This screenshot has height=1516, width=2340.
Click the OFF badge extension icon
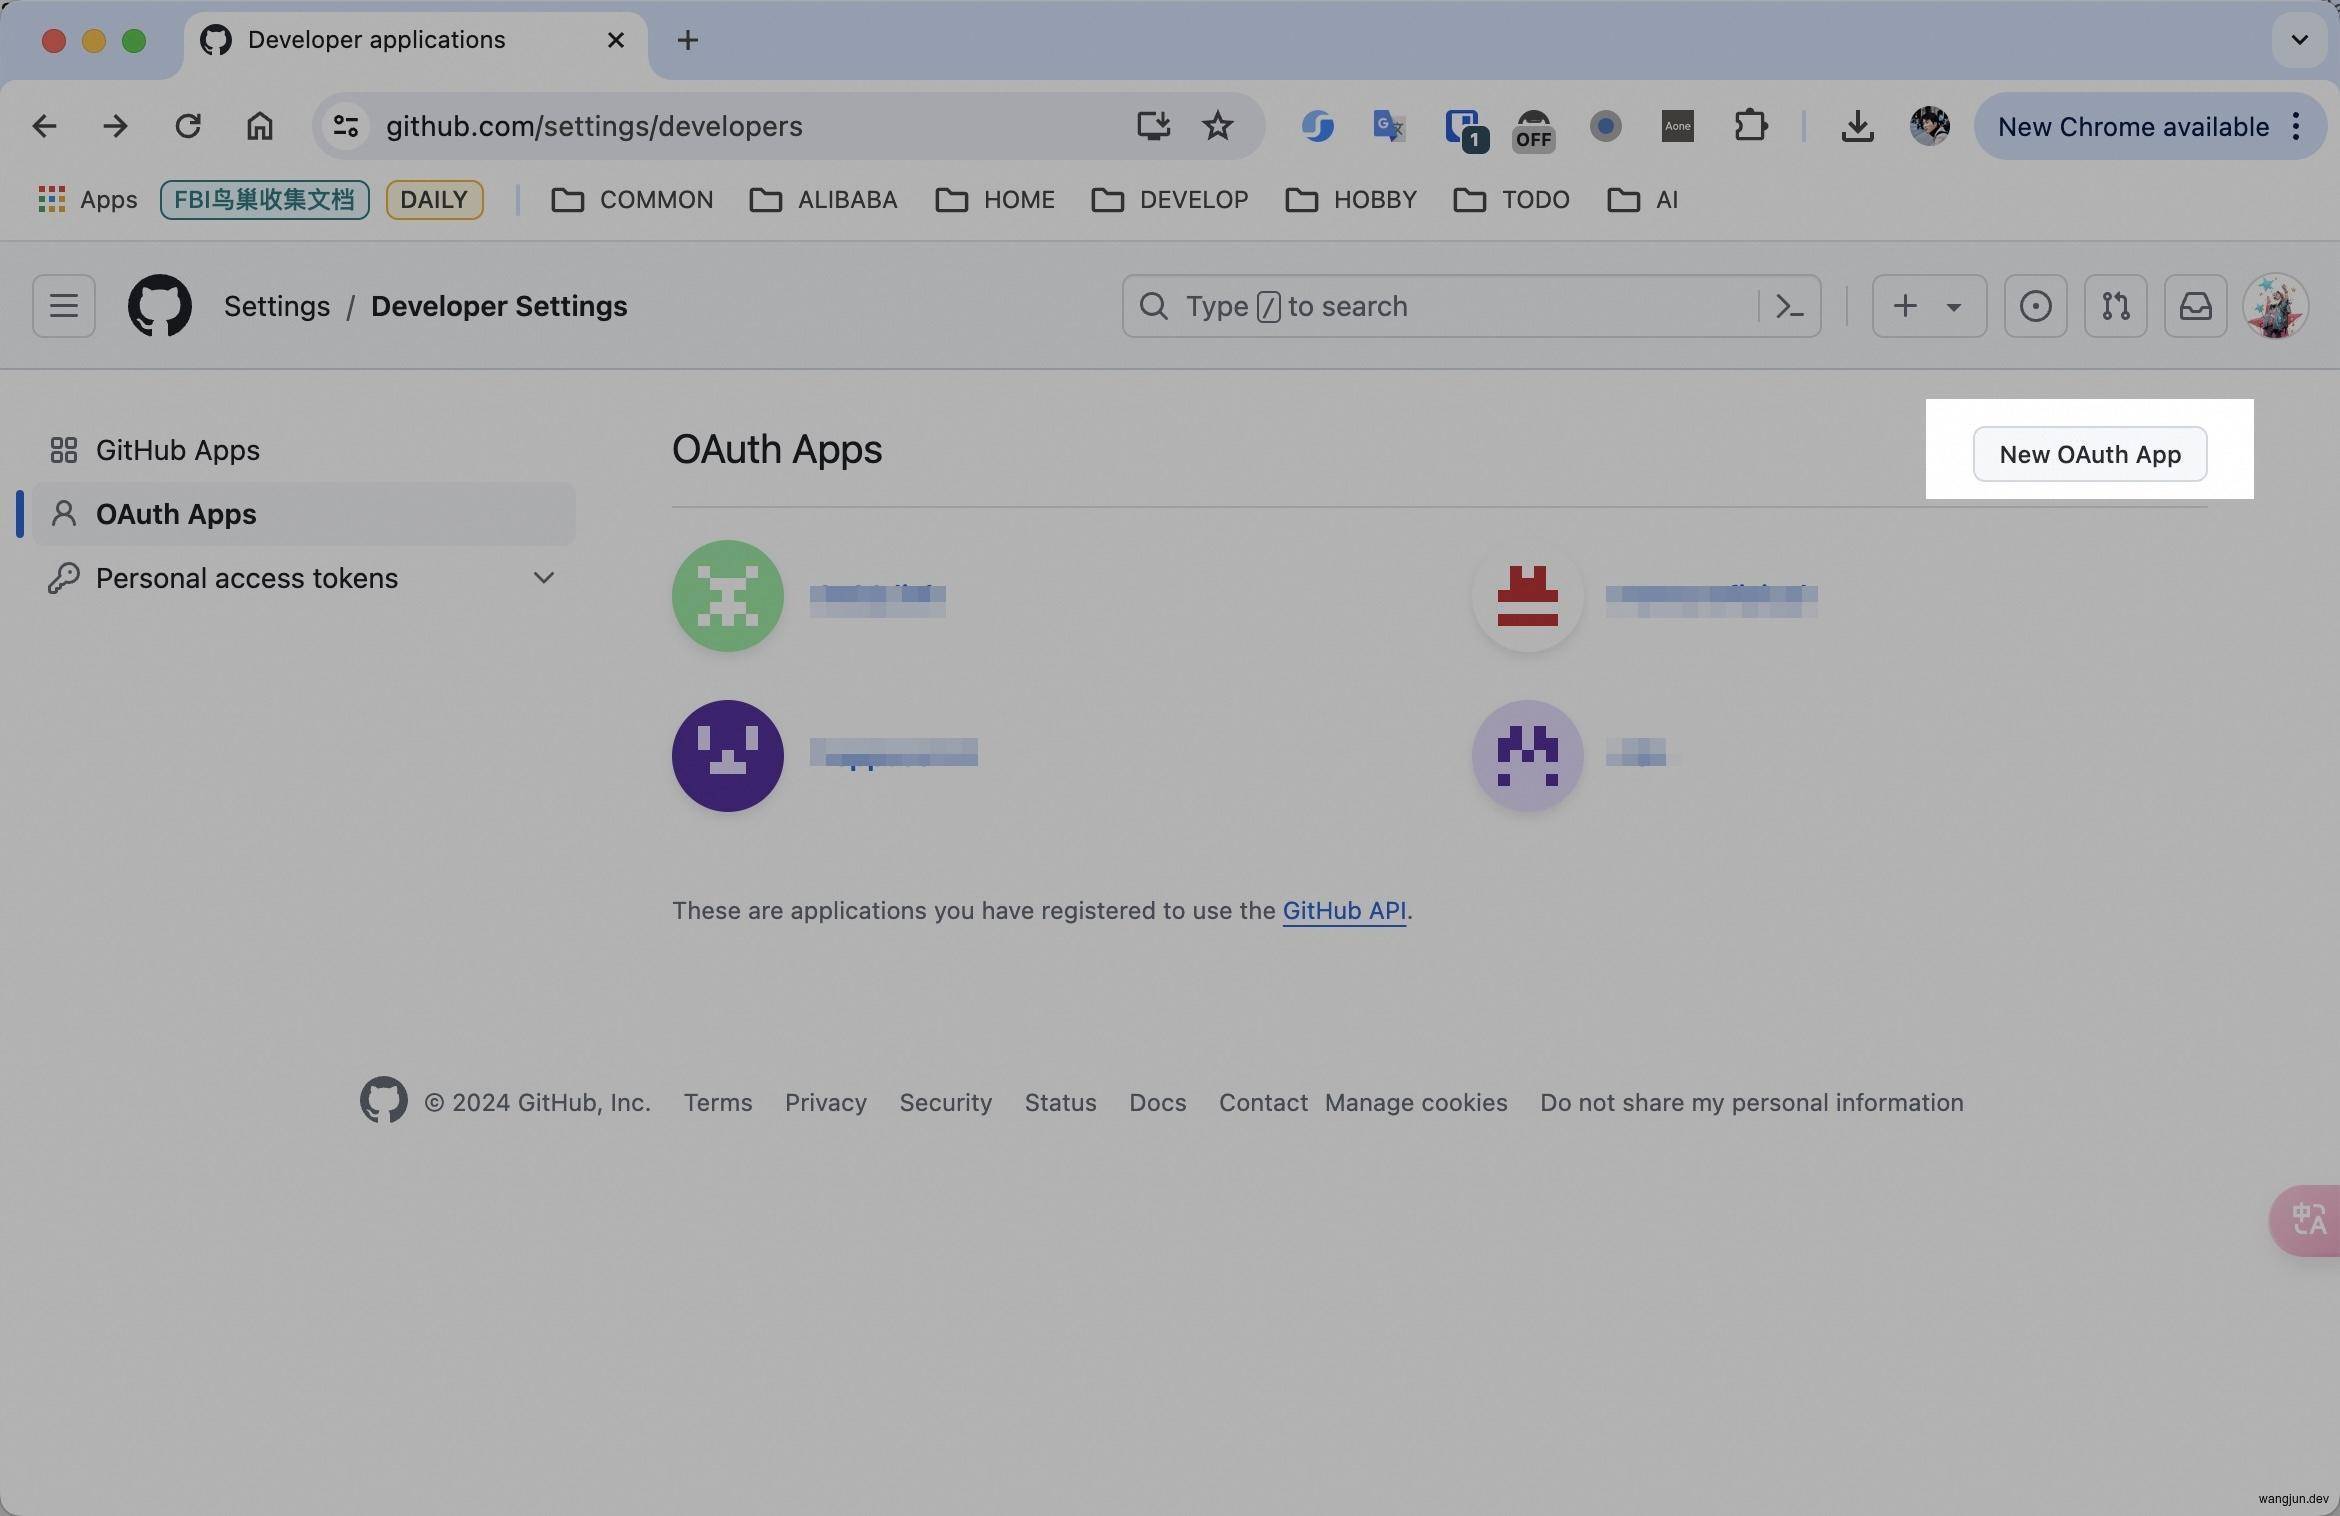1533,129
